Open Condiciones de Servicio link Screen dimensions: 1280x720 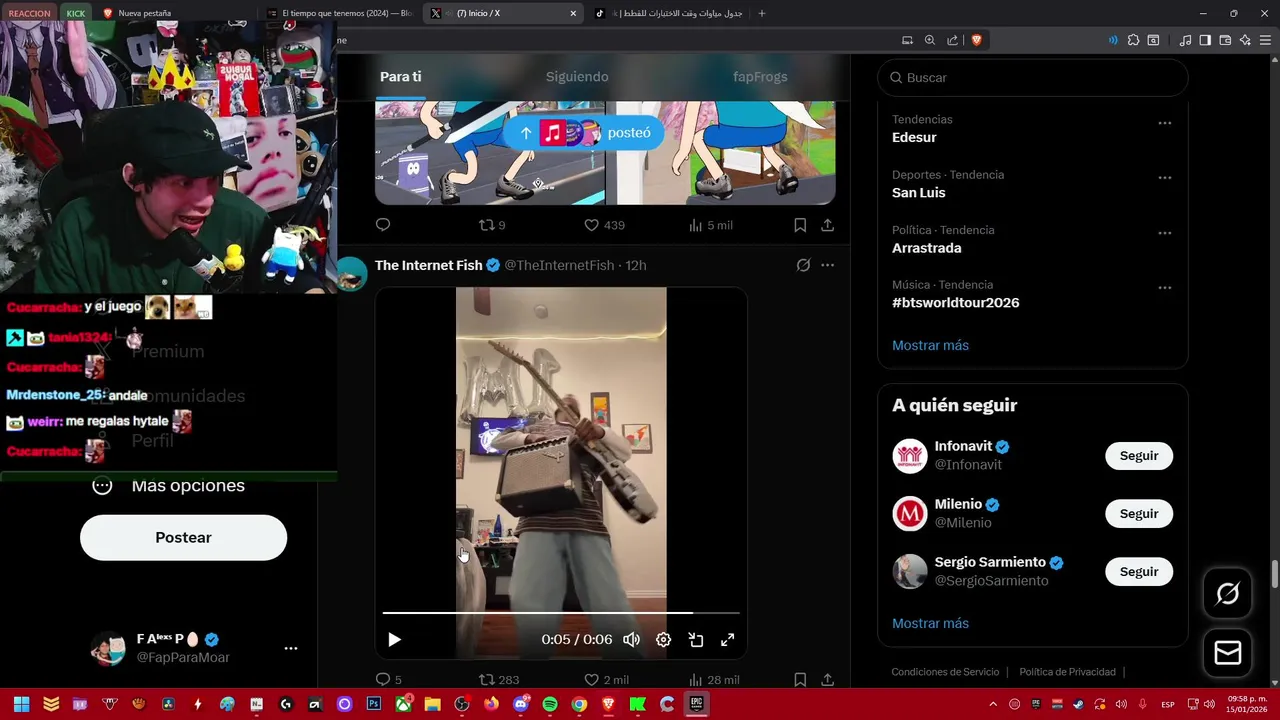(945, 672)
